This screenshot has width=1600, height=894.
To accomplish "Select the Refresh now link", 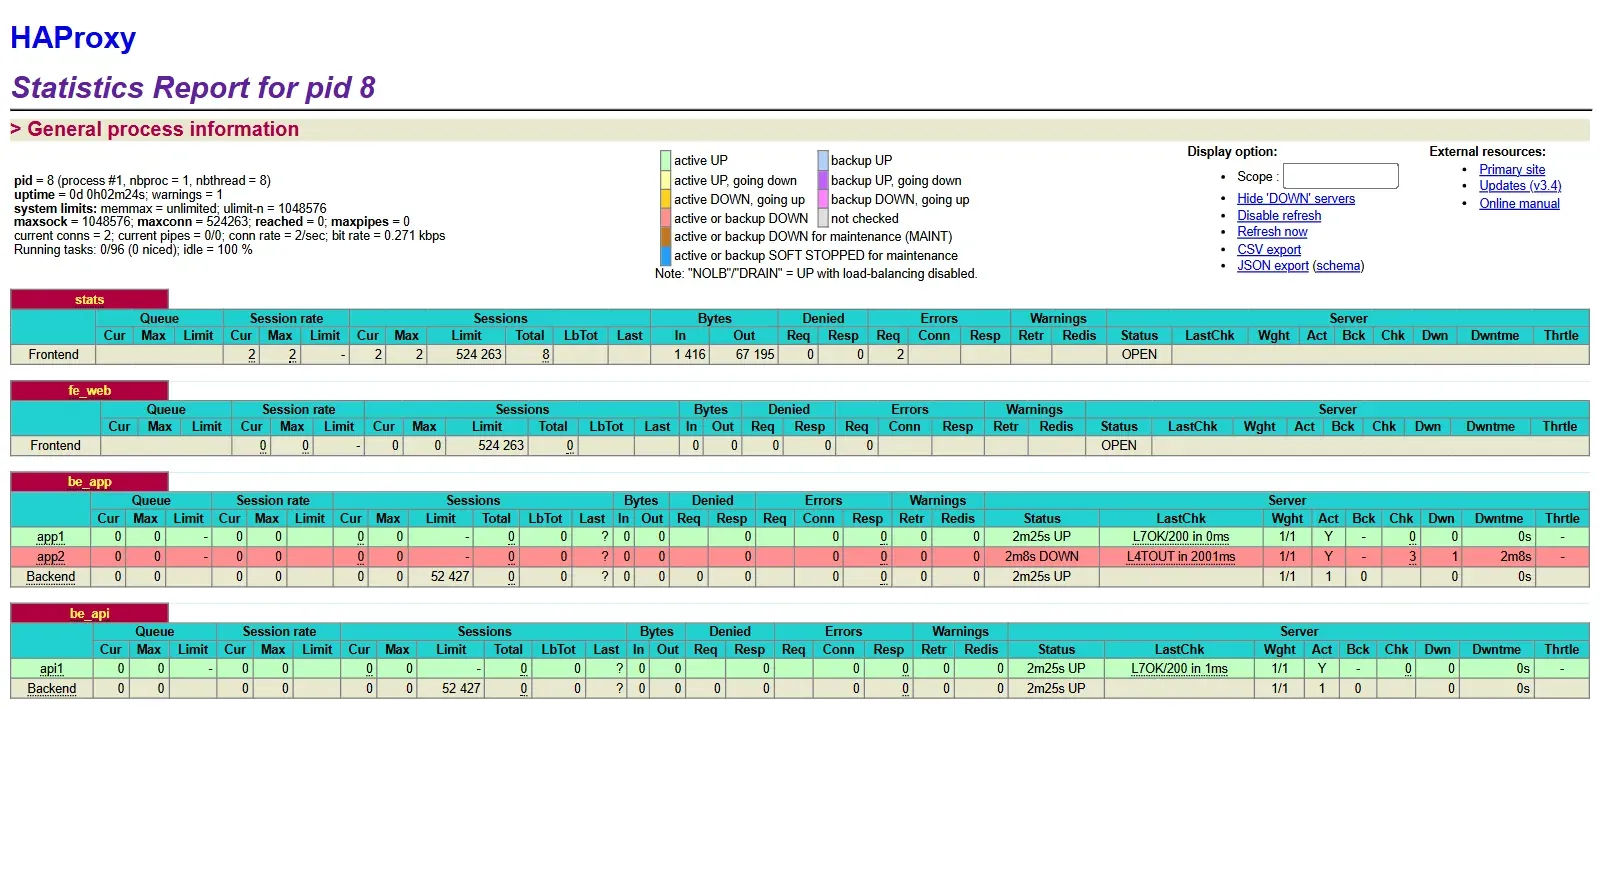I will tap(1271, 231).
